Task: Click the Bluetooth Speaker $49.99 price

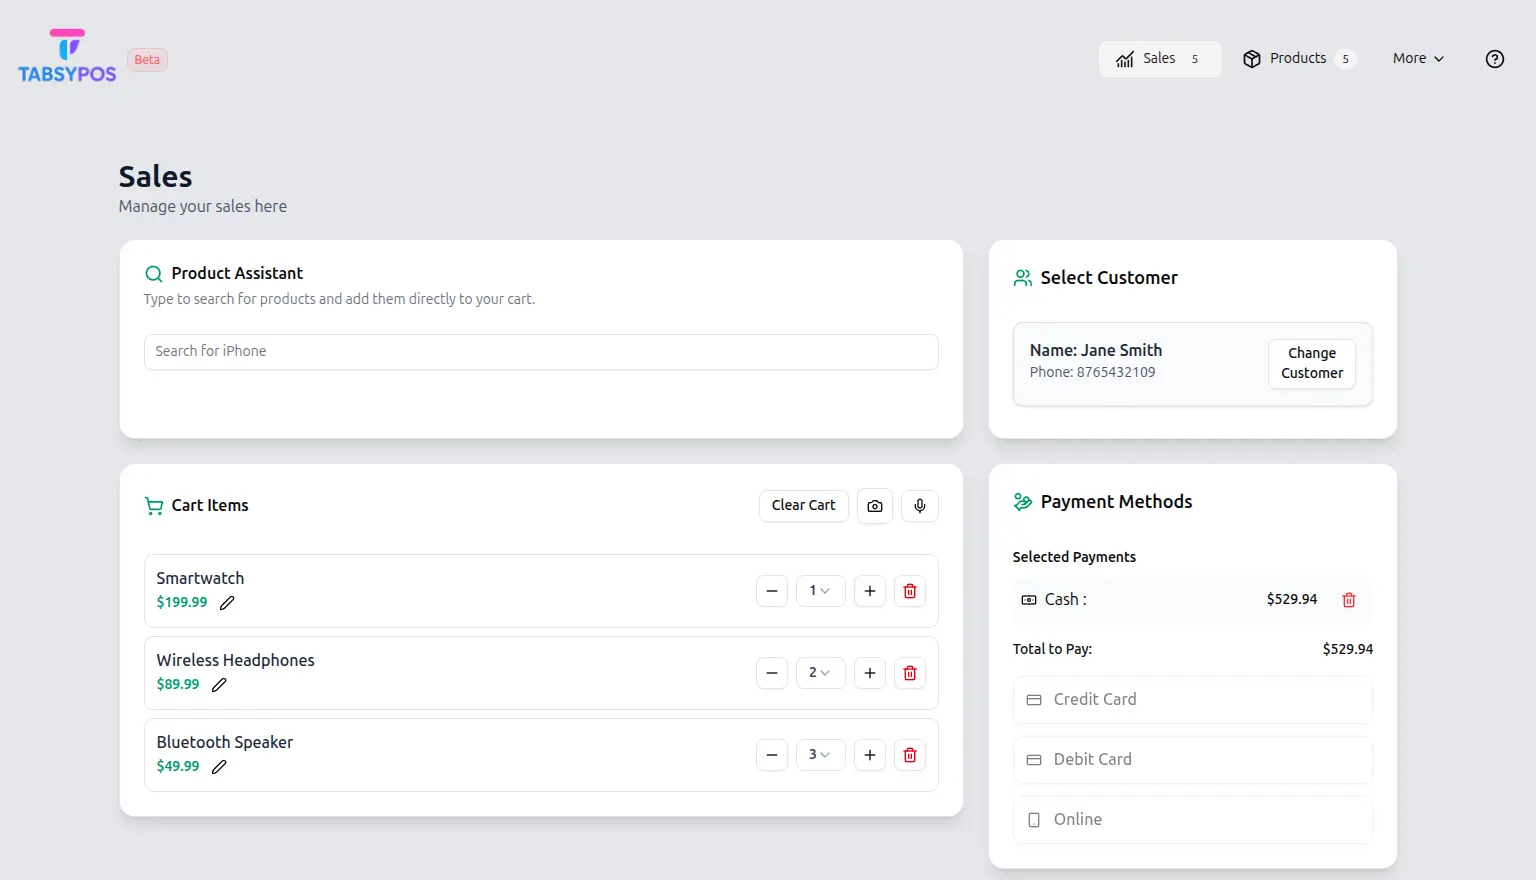Action: click(x=178, y=766)
